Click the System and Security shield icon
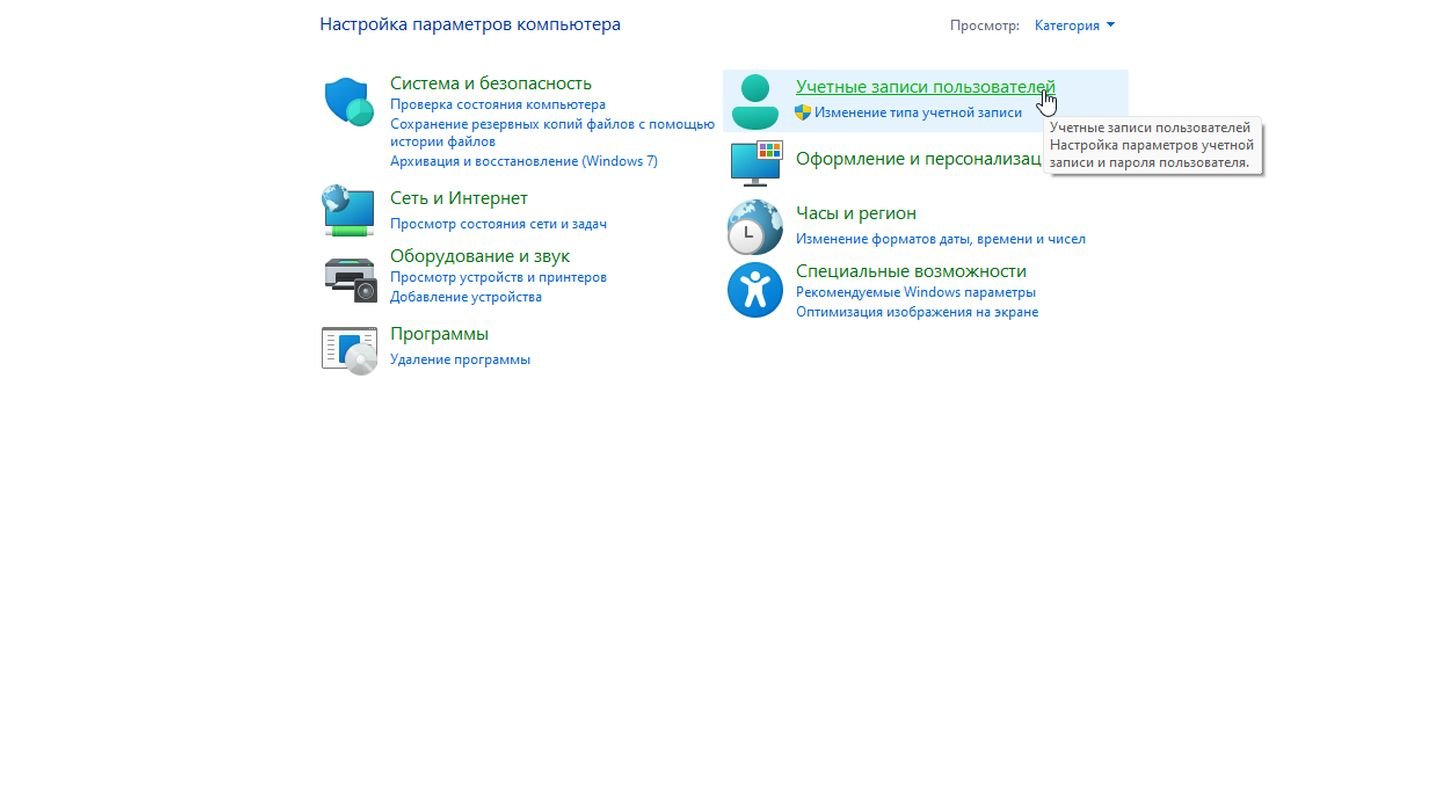The image size is (1440, 800). pyautogui.click(x=349, y=102)
